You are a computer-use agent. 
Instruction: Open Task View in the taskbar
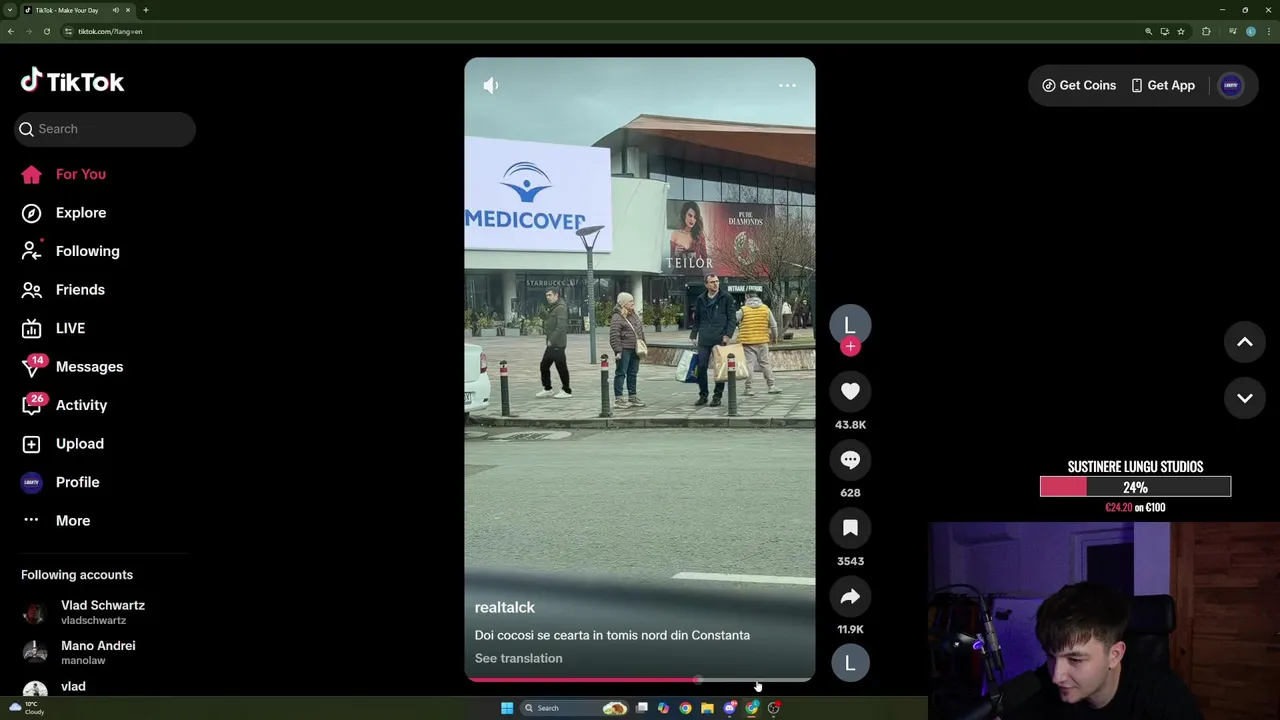click(641, 708)
